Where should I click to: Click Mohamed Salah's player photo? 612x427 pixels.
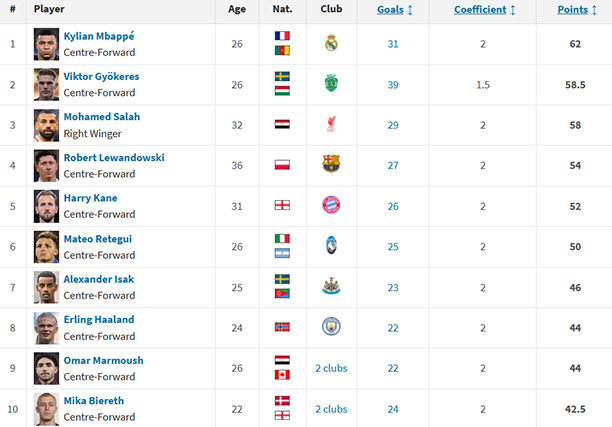click(46, 124)
